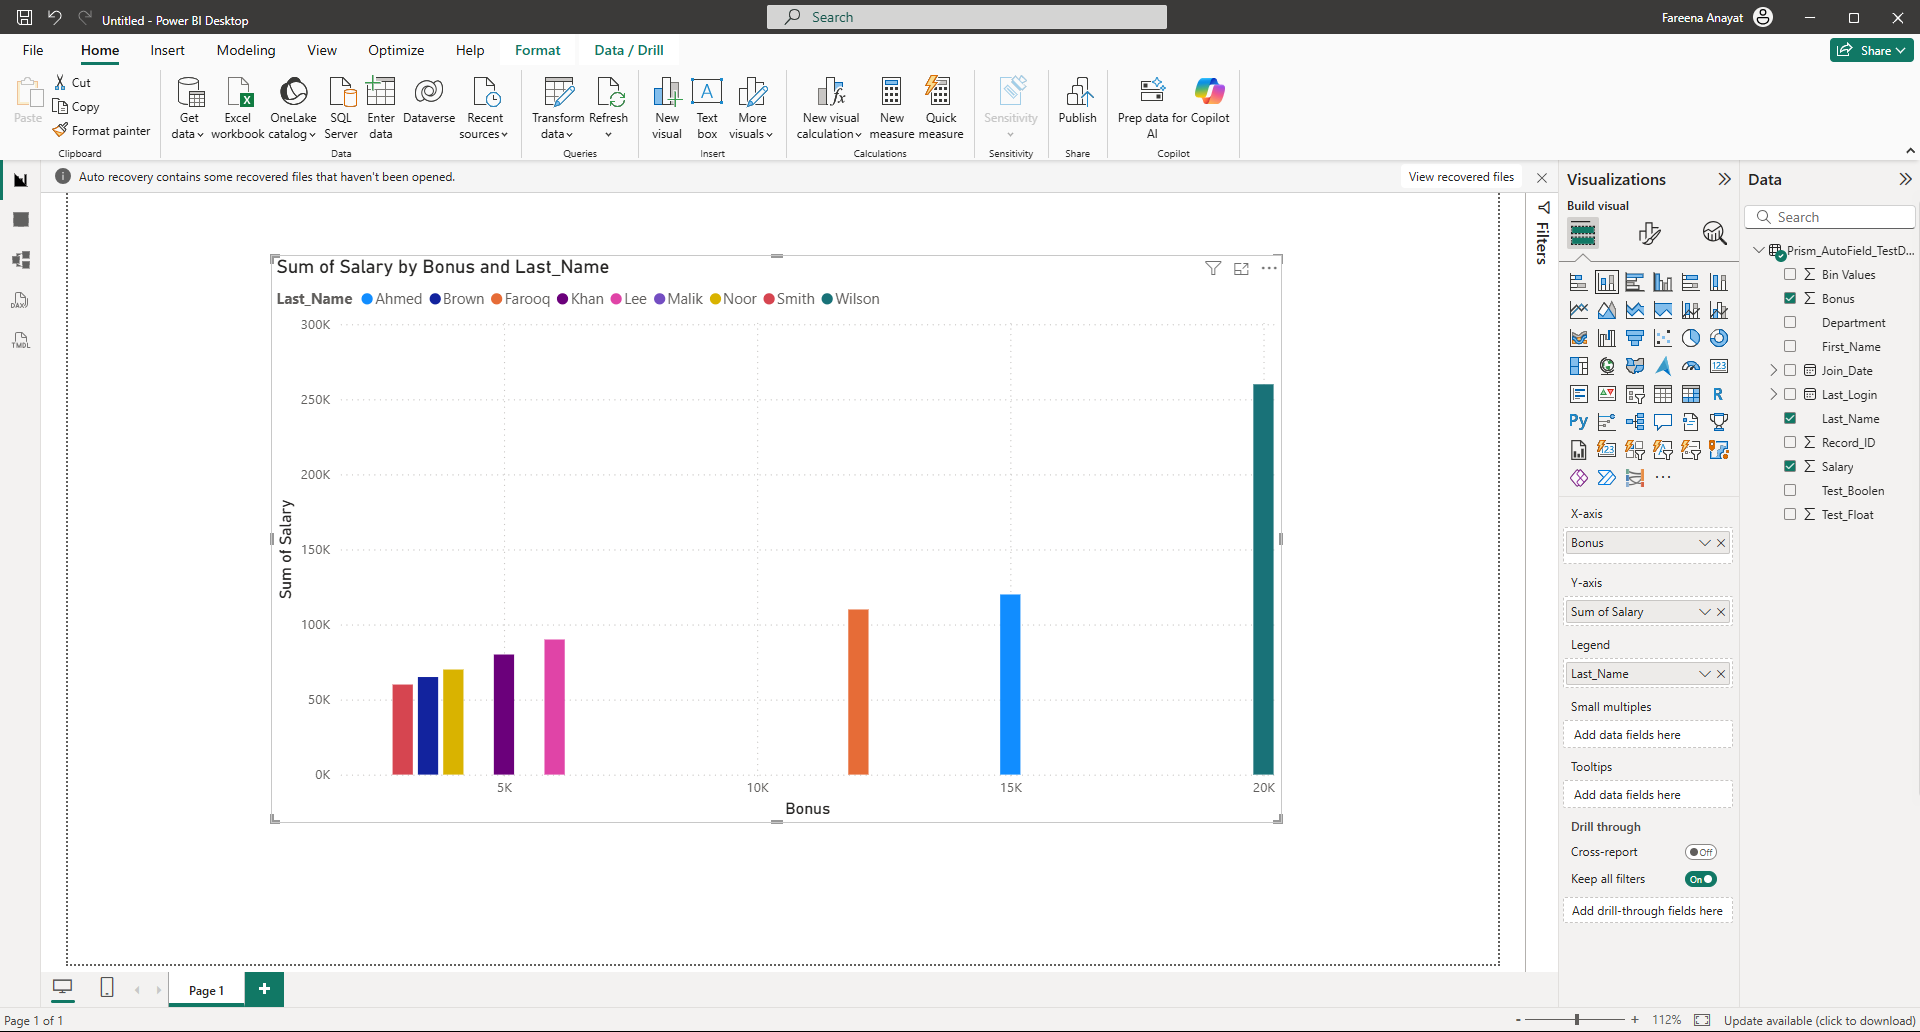Switch to the Format ribbon tab
1920x1032 pixels.
pos(537,51)
